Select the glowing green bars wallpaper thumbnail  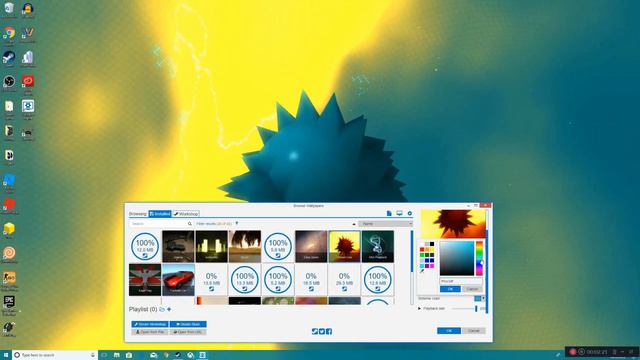click(211, 246)
